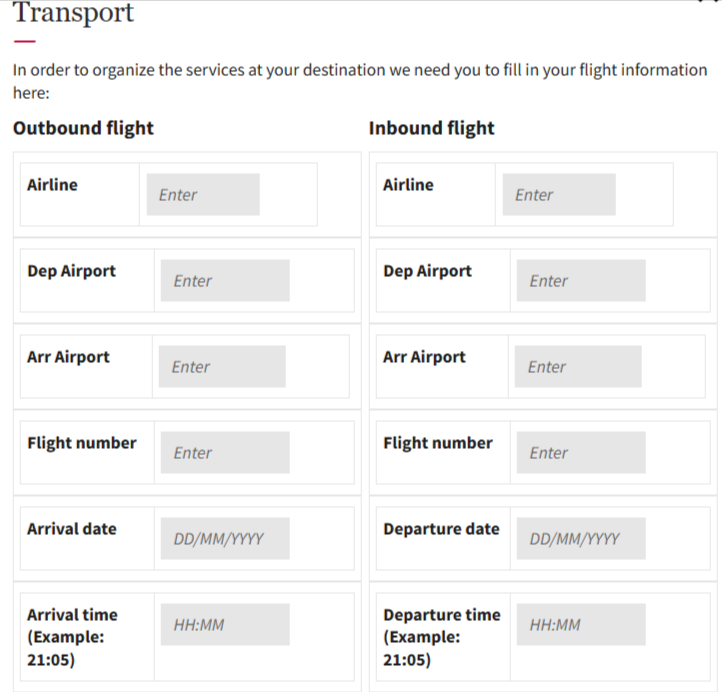Focus the Inbound Dep Airport text box
Viewport: 722px width, 692px height.
(580, 281)
